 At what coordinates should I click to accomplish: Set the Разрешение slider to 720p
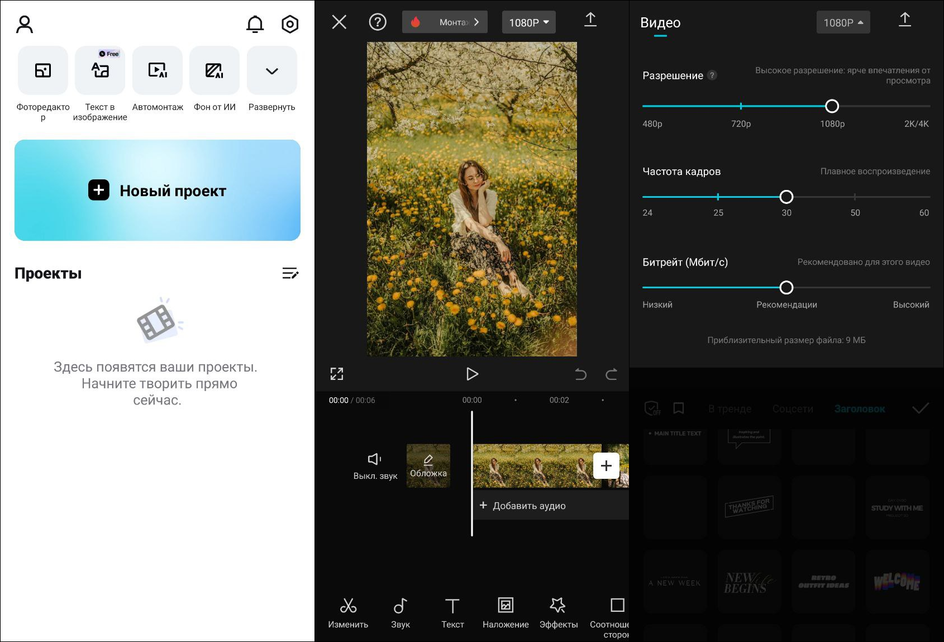pyautogui.click(x=741, y=106)
